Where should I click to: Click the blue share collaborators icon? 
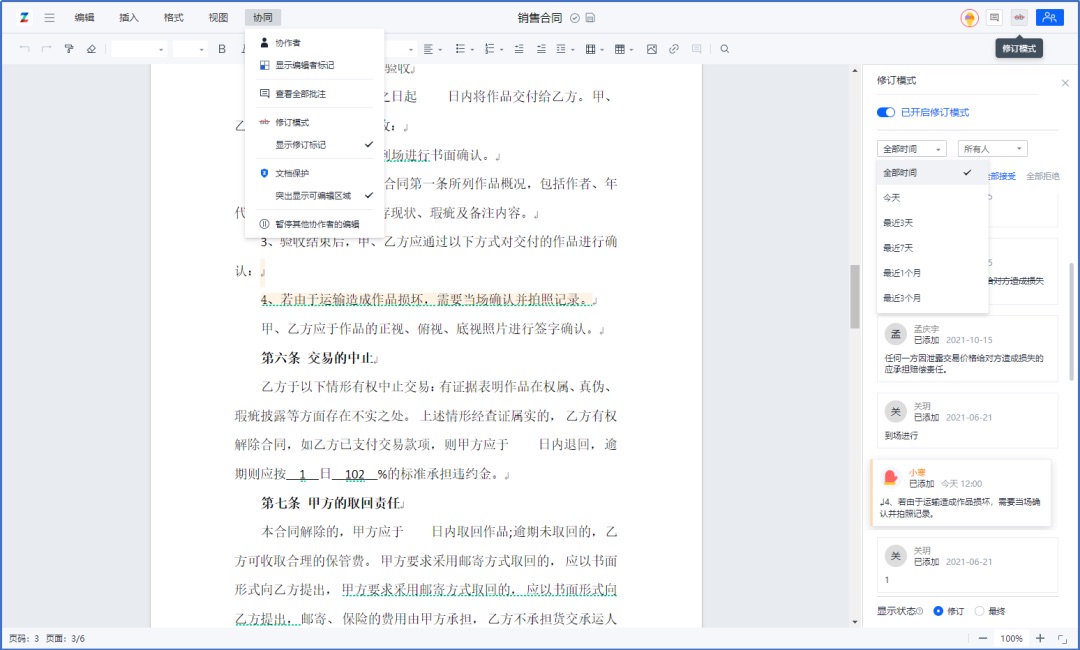[1049, 17]
